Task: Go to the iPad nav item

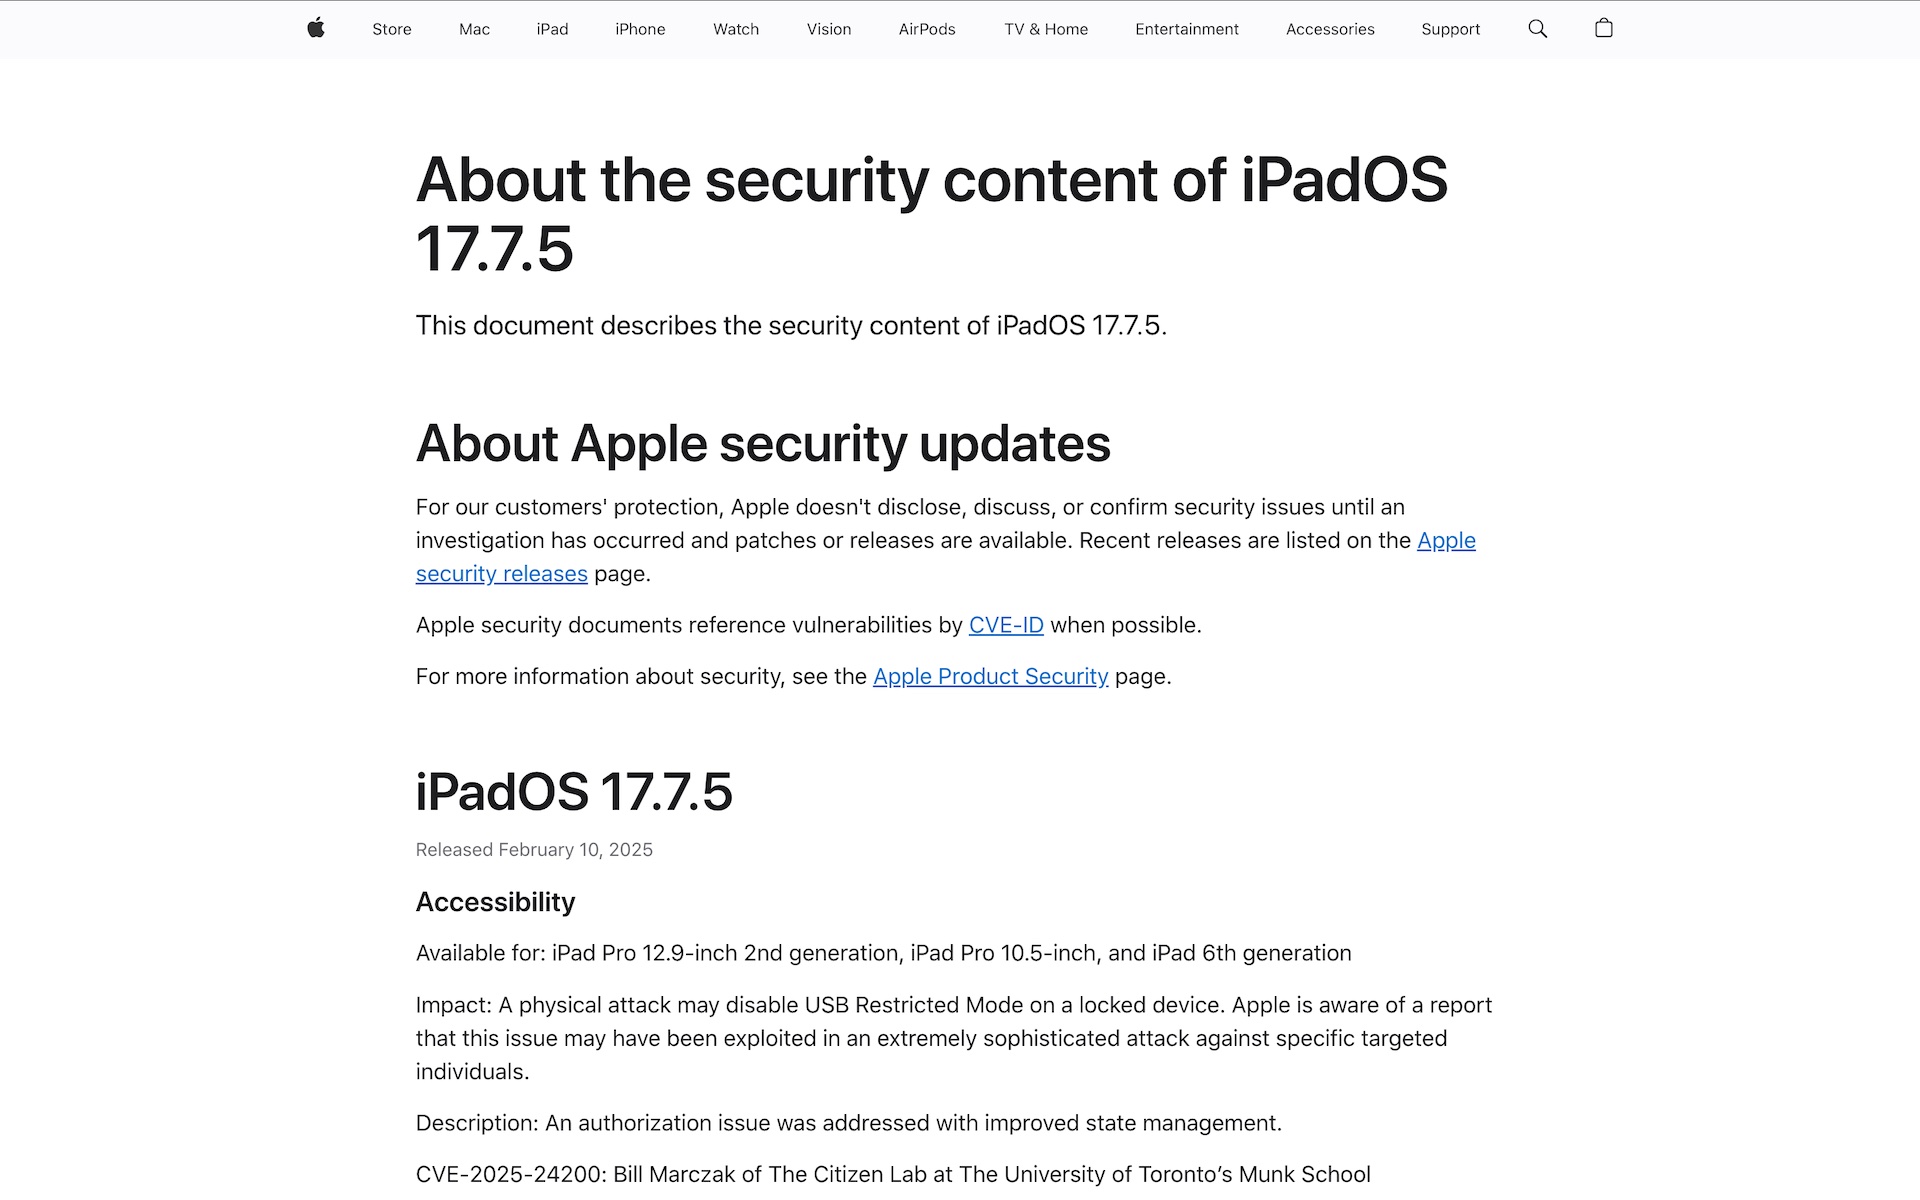Action: [x=552, y=30]
